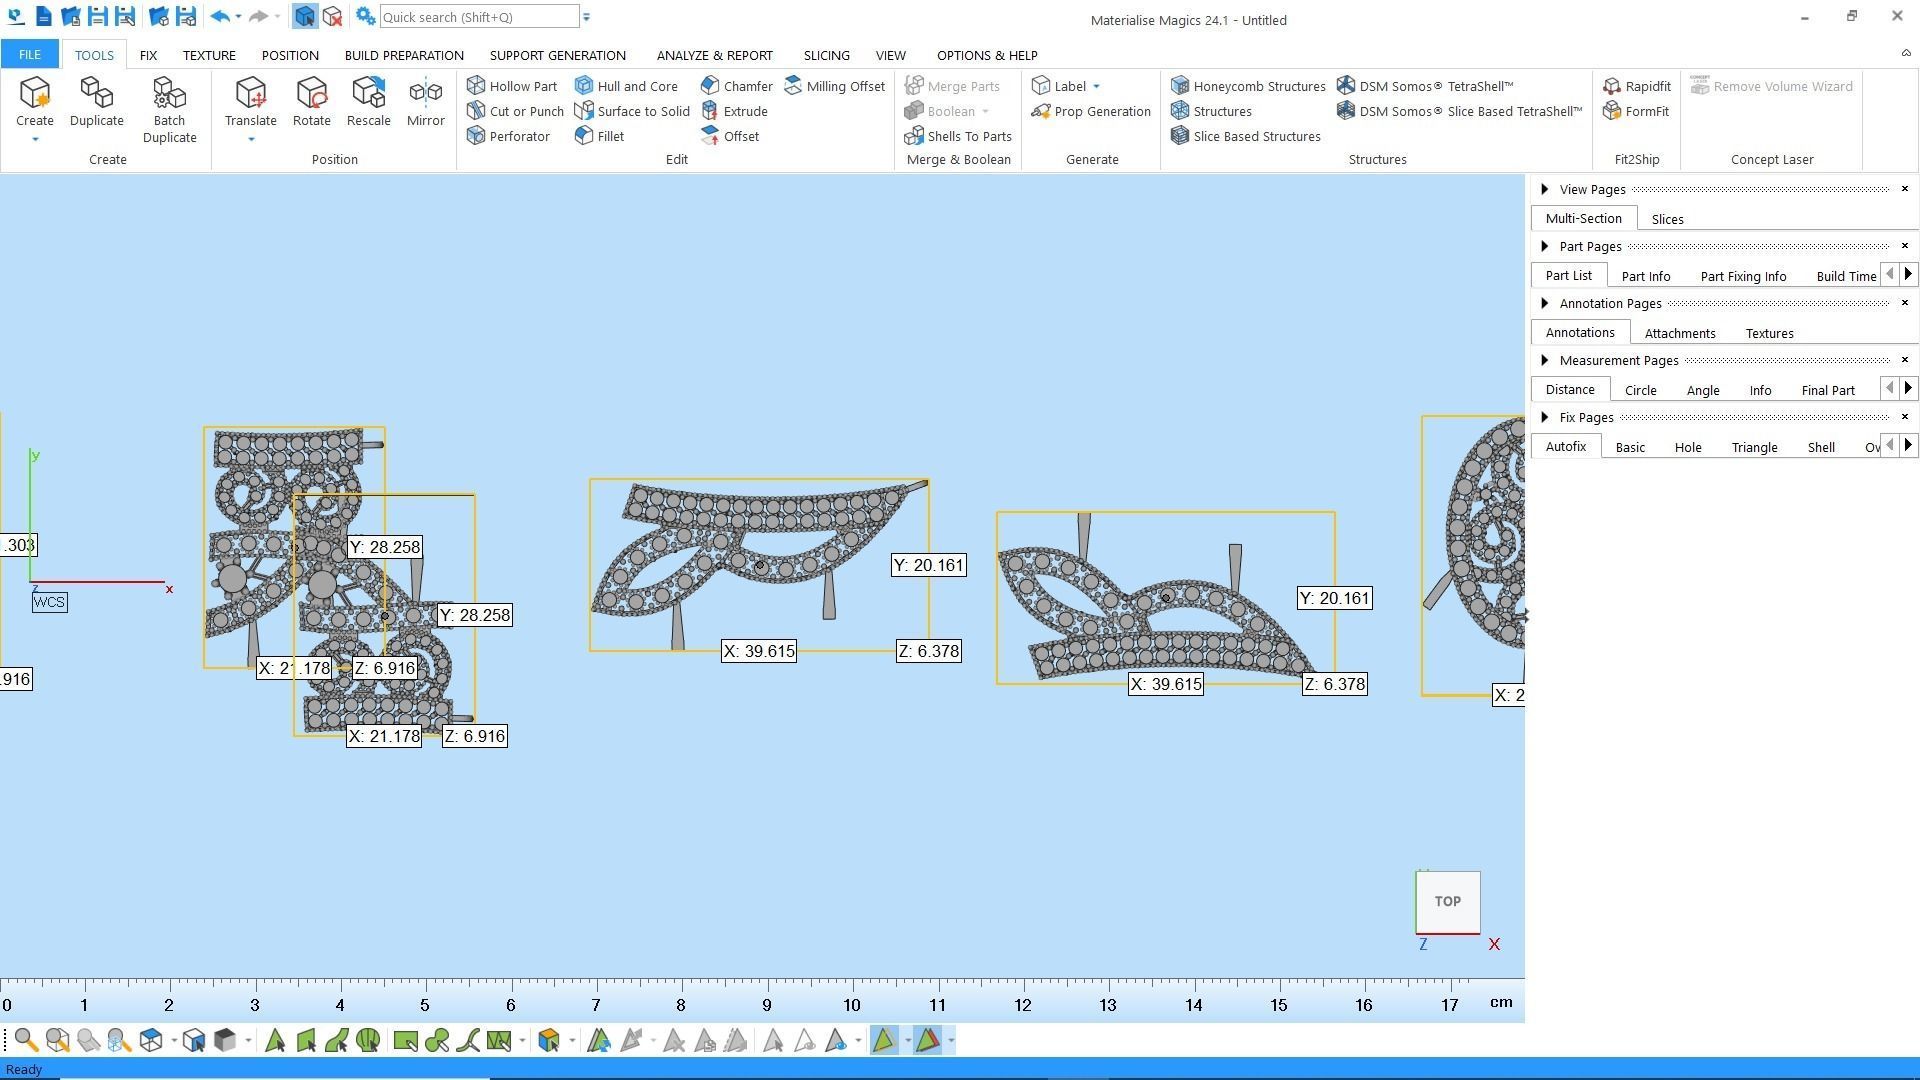
Task: Collapse the Measurement Pages panel
Action: (x=1545, y=360)
